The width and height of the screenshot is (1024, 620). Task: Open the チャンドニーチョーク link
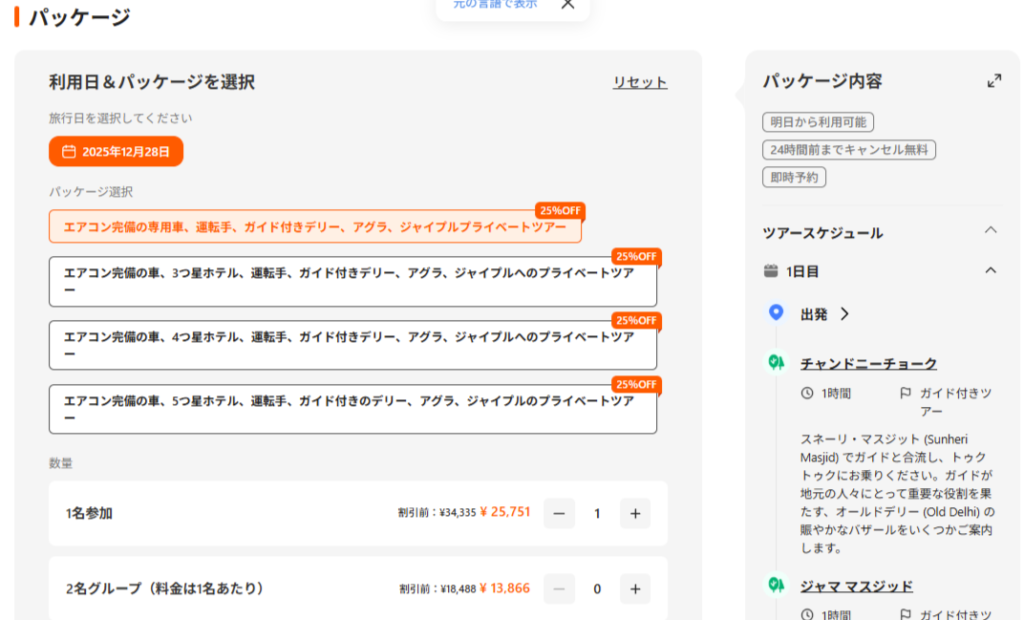click(869, 363)
